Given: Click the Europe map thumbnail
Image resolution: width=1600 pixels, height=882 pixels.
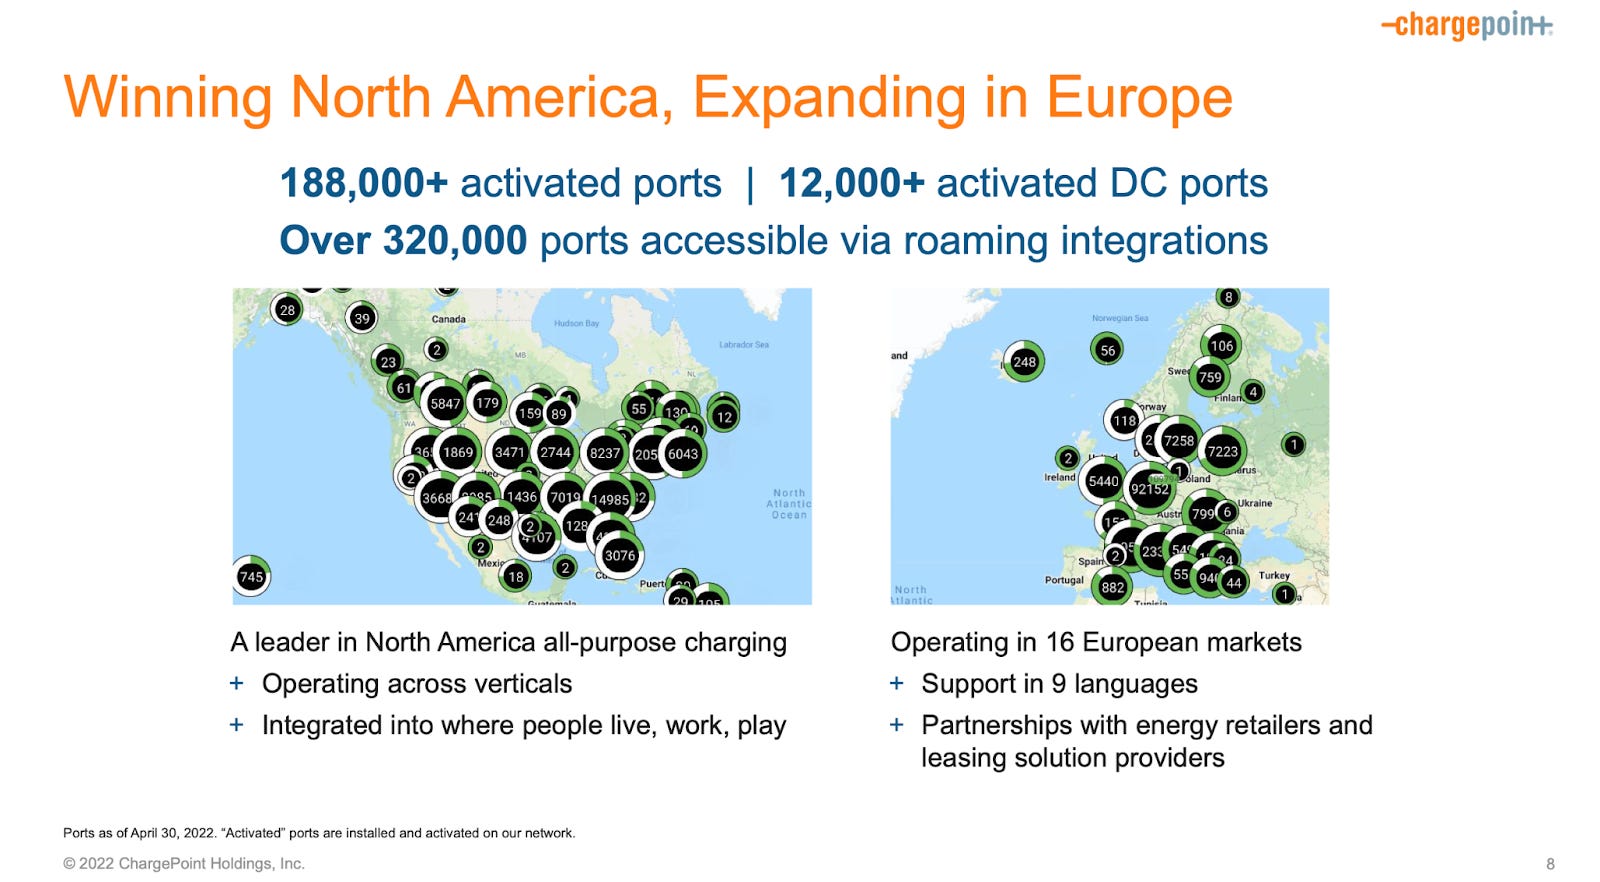Looking at the screenshot, I should (1110, 446).
